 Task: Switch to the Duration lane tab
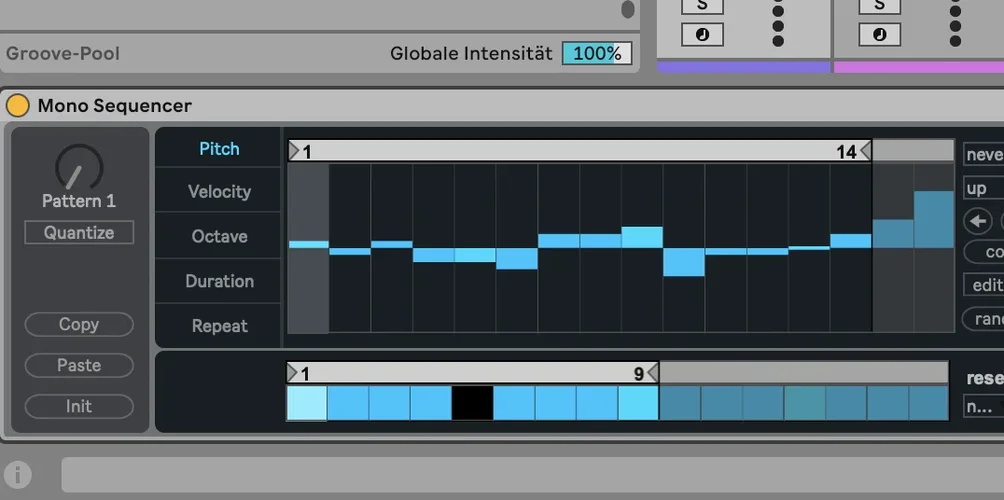[218, 280]
